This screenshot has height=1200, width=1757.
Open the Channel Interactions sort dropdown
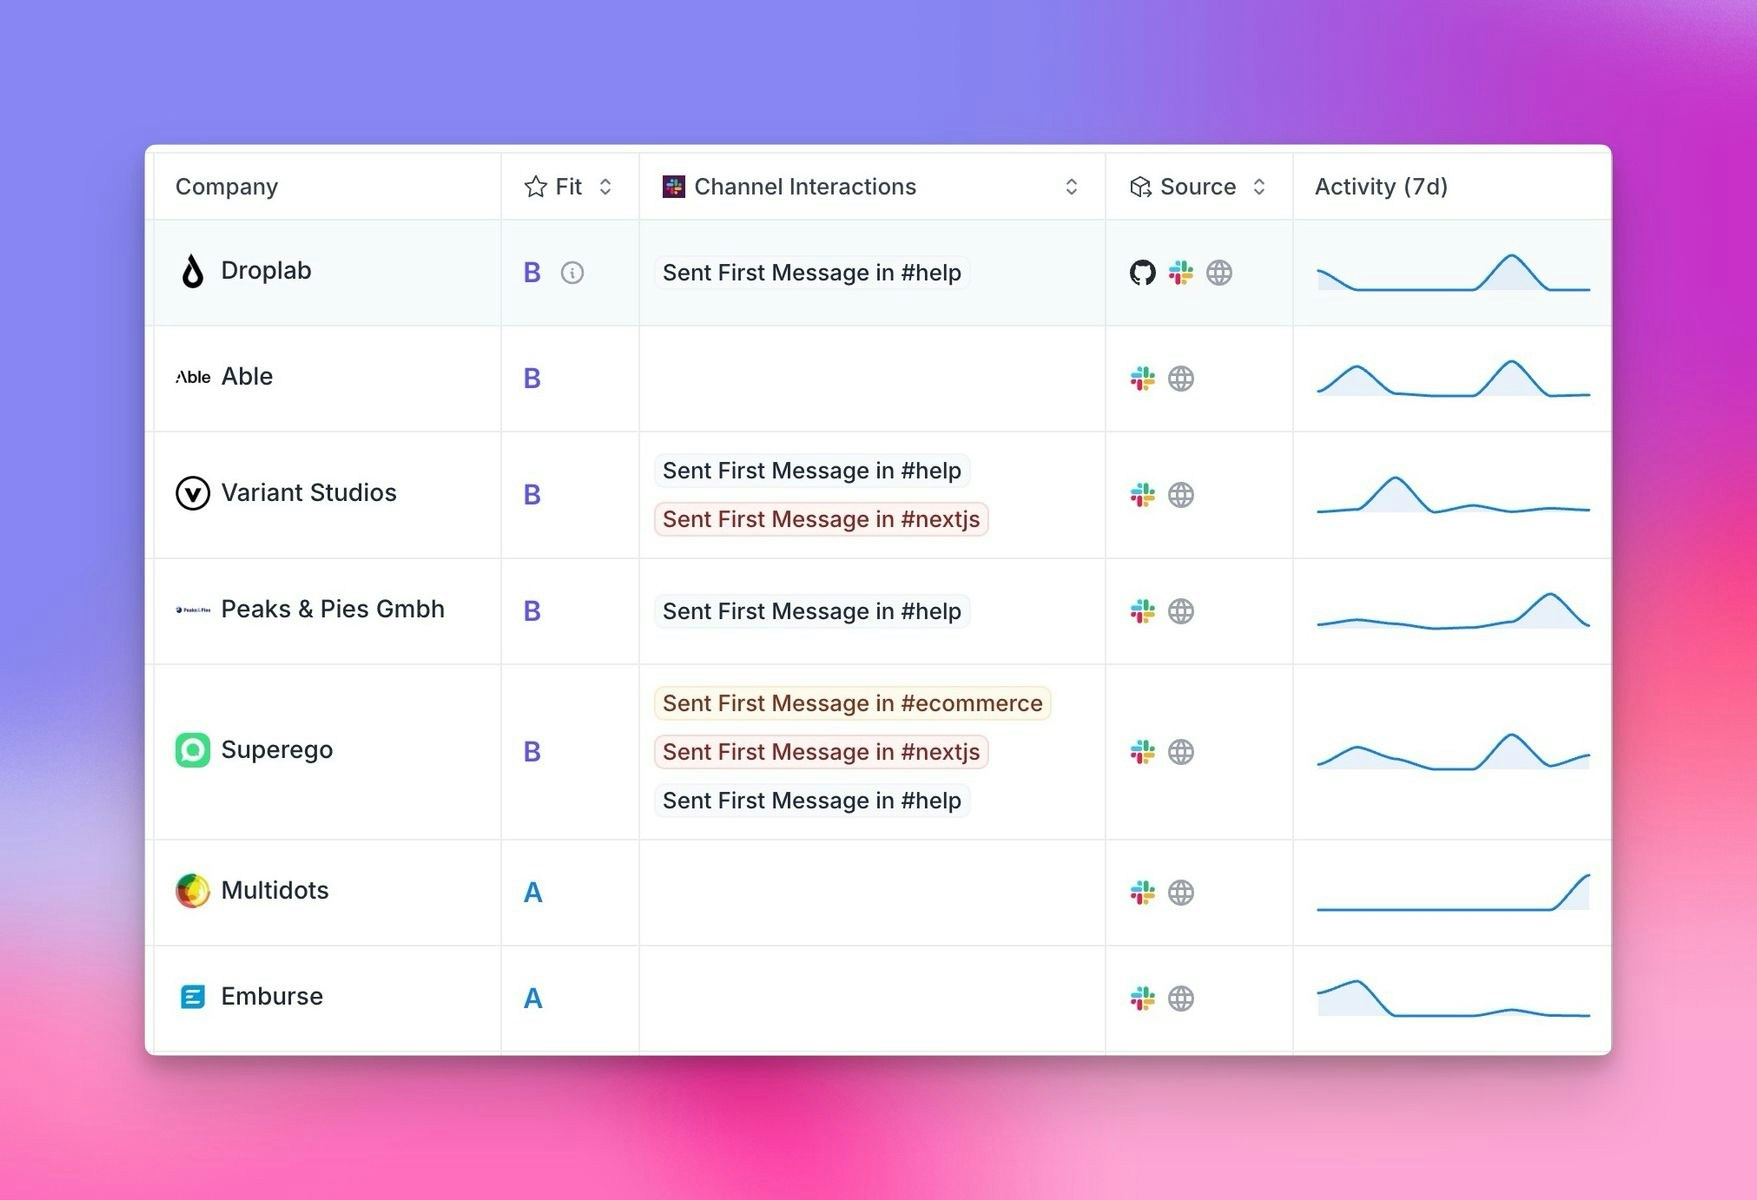1071,186
